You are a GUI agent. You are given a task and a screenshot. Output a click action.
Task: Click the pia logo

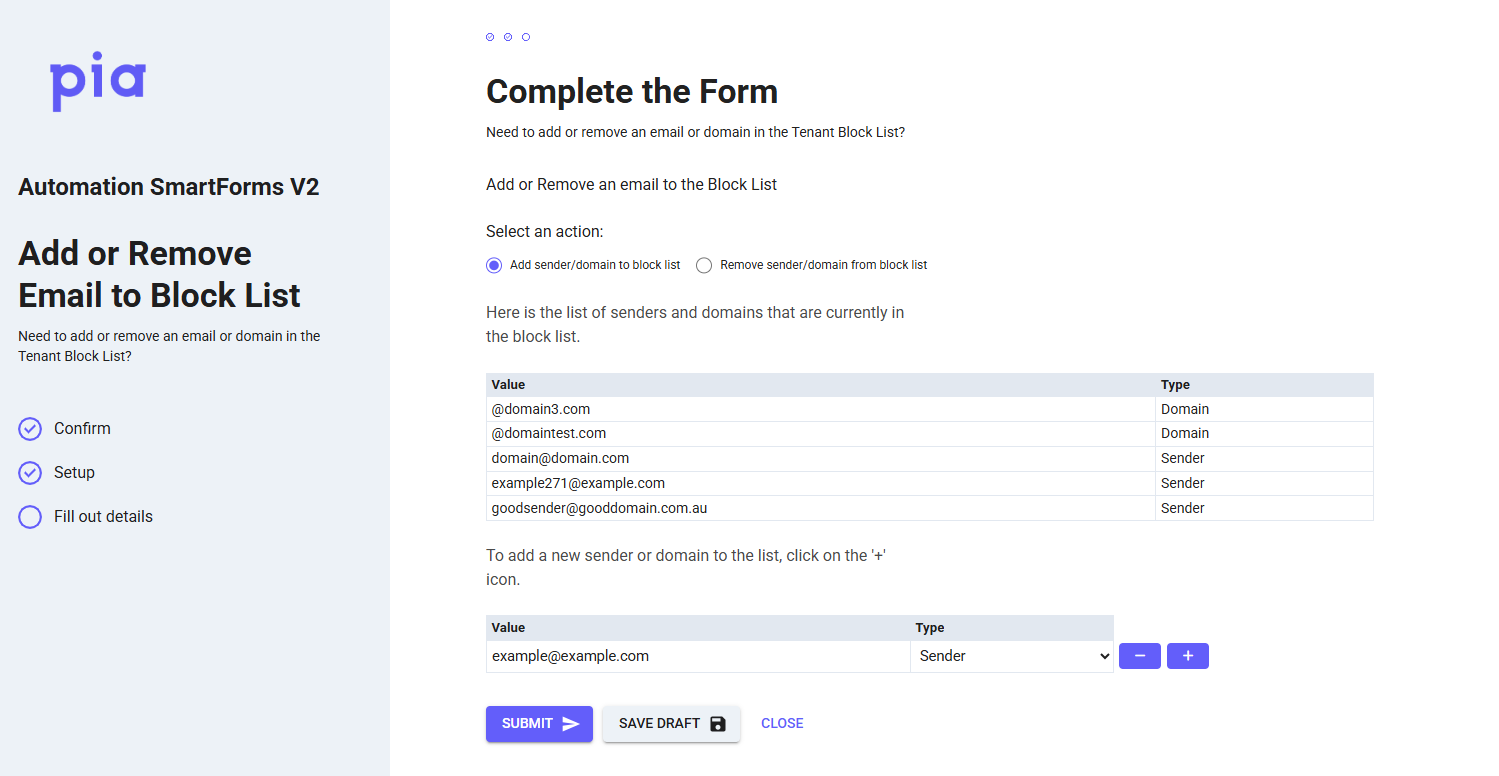(98, 80)
